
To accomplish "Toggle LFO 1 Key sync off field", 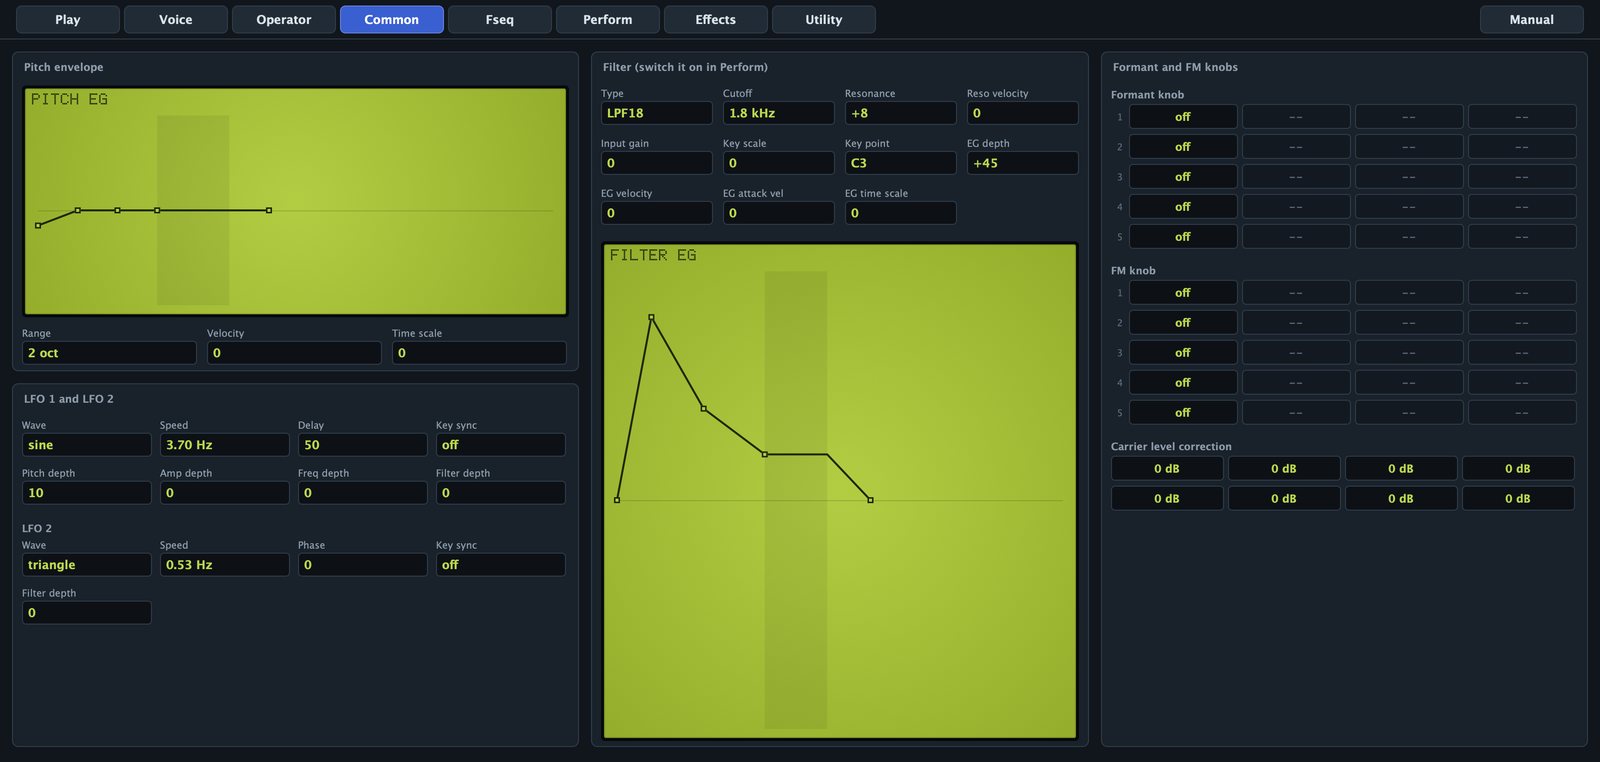I will (500, 445).
